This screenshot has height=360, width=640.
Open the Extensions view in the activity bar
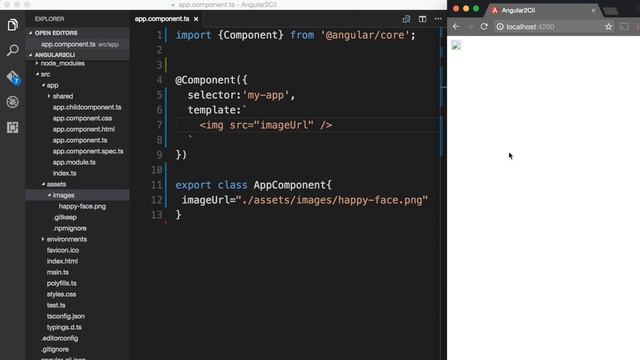(13, 127)
